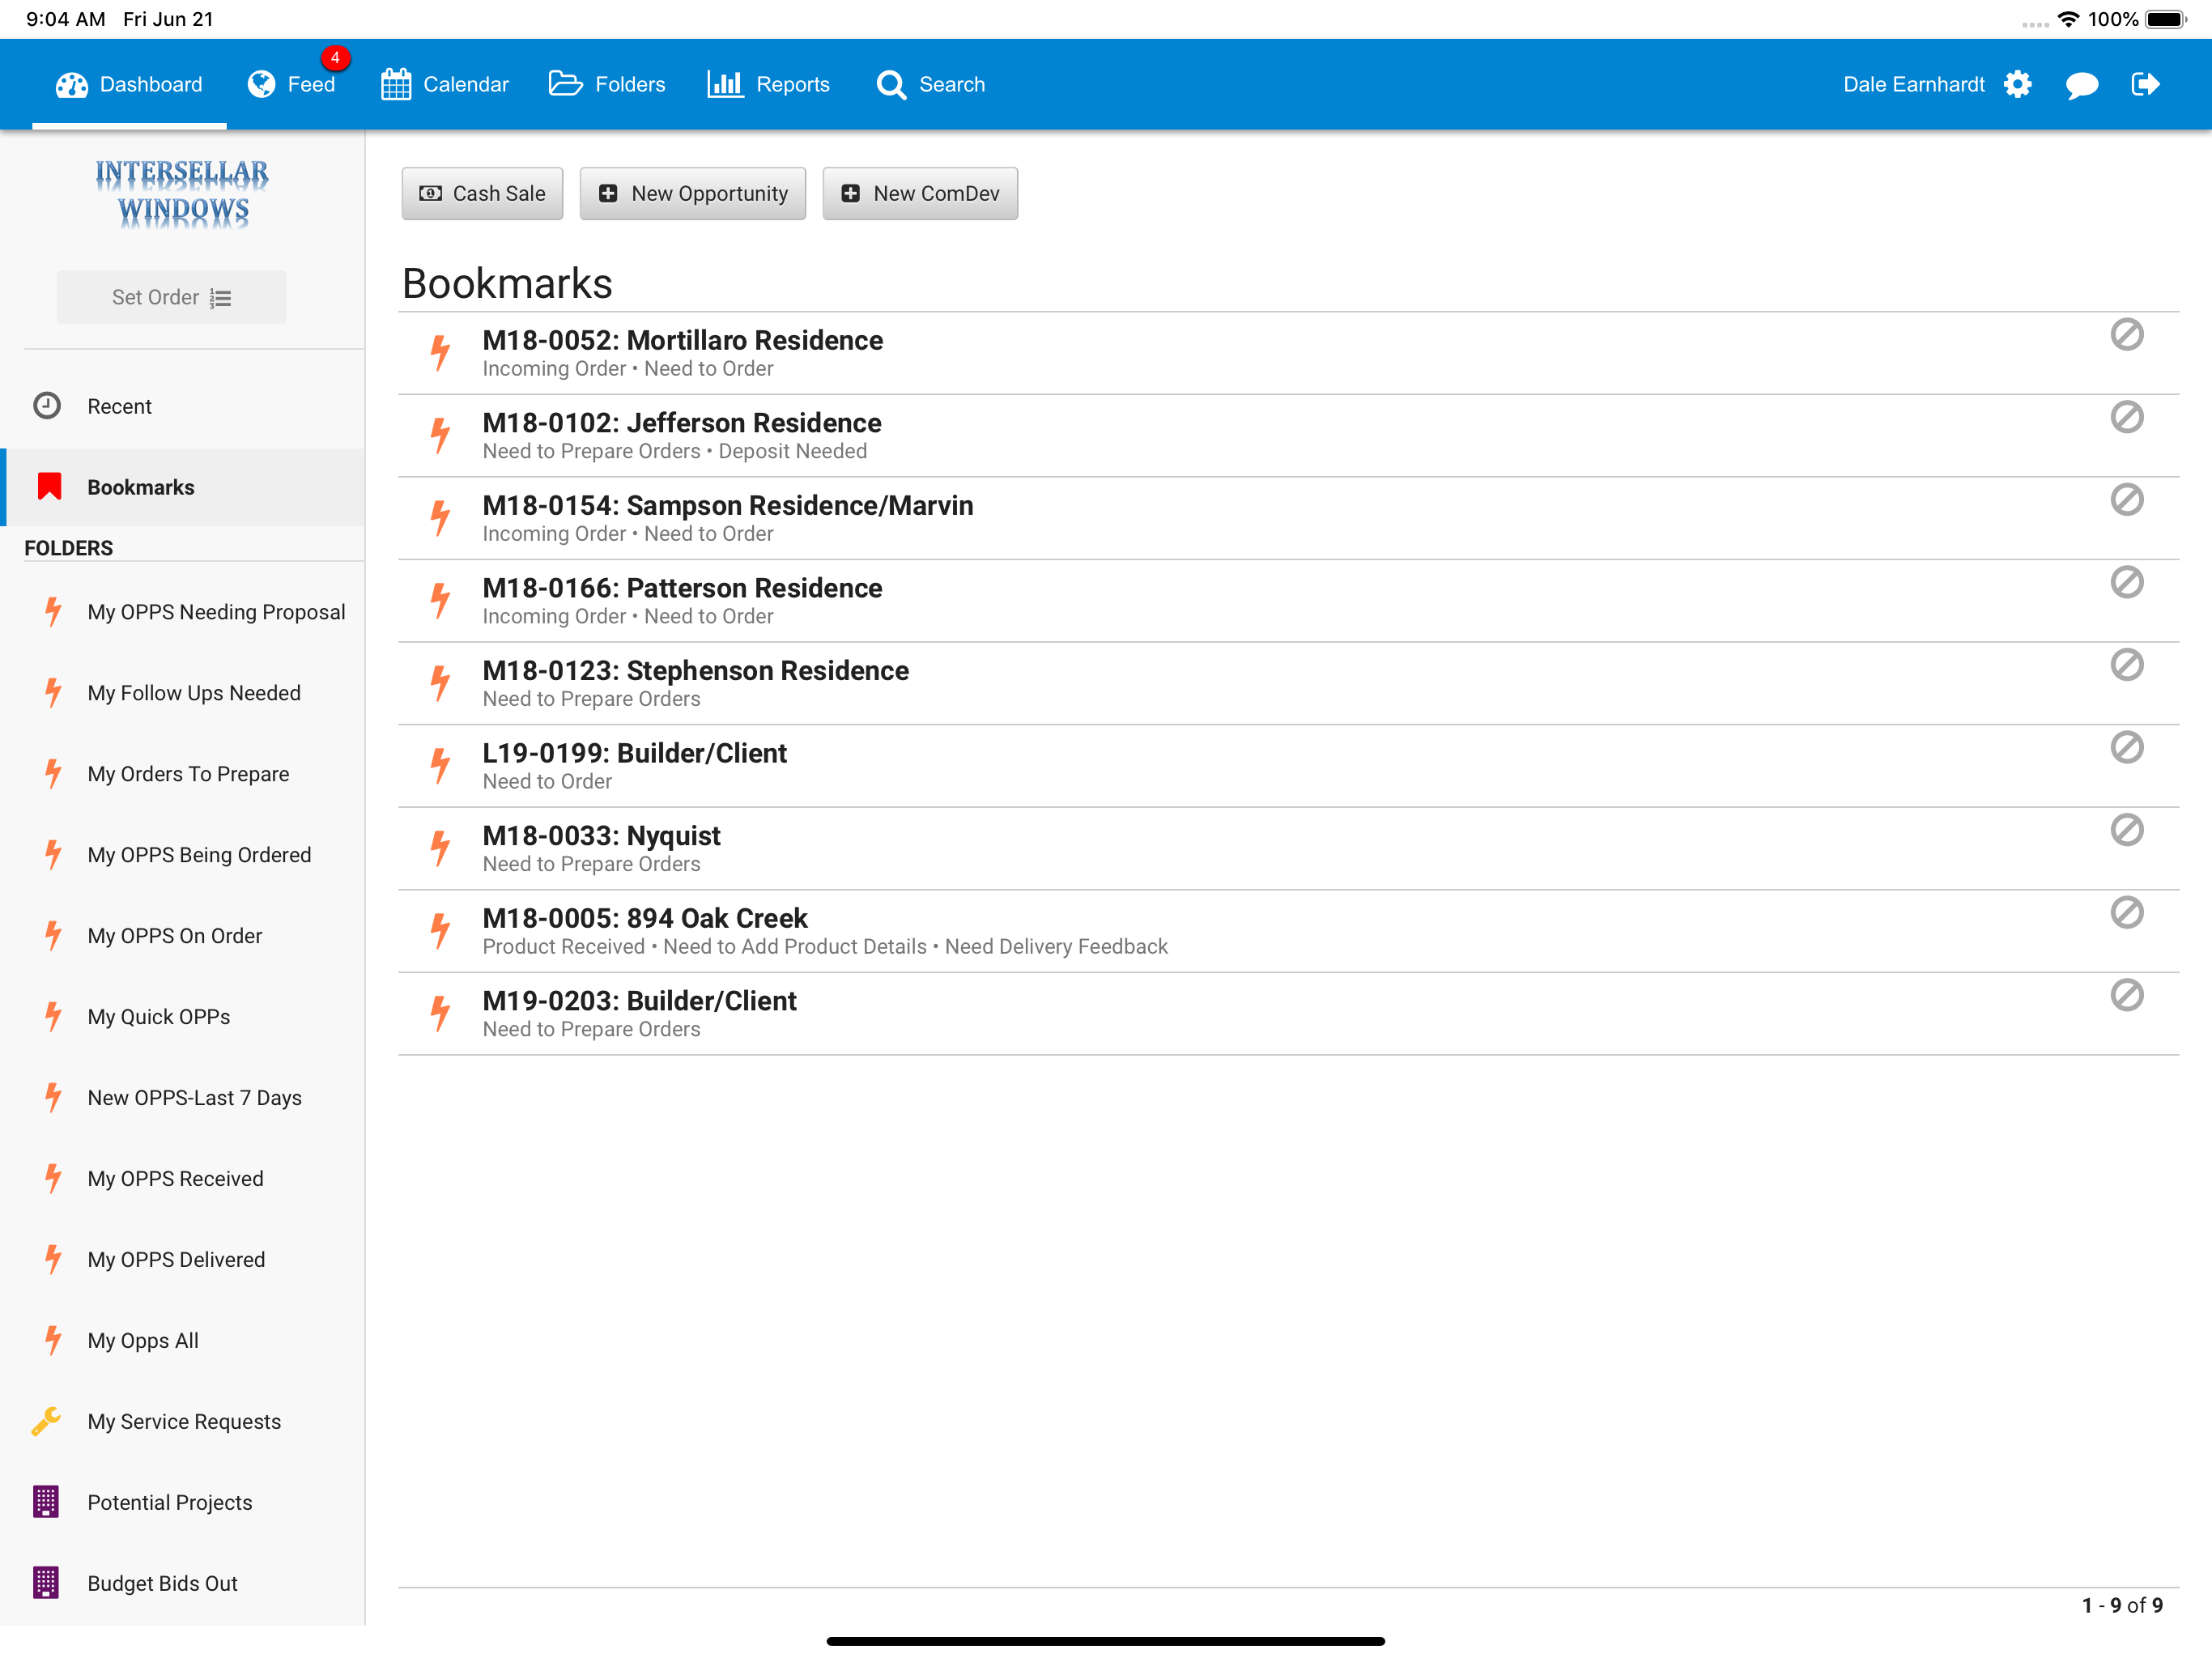This screenshot has height=1658, width=2212.
Task: Remove bookmark for Mortillaro Residence
Action: (x=2127, y=335)
